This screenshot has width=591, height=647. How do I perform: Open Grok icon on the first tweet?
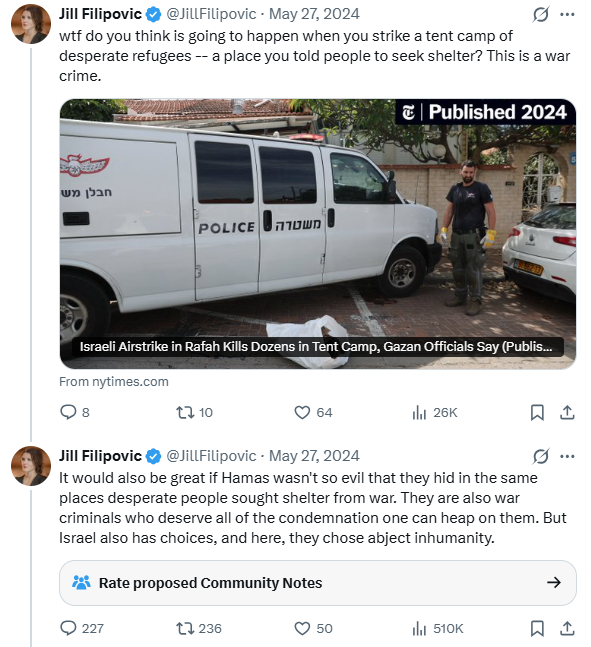click(x=540, y=14)
